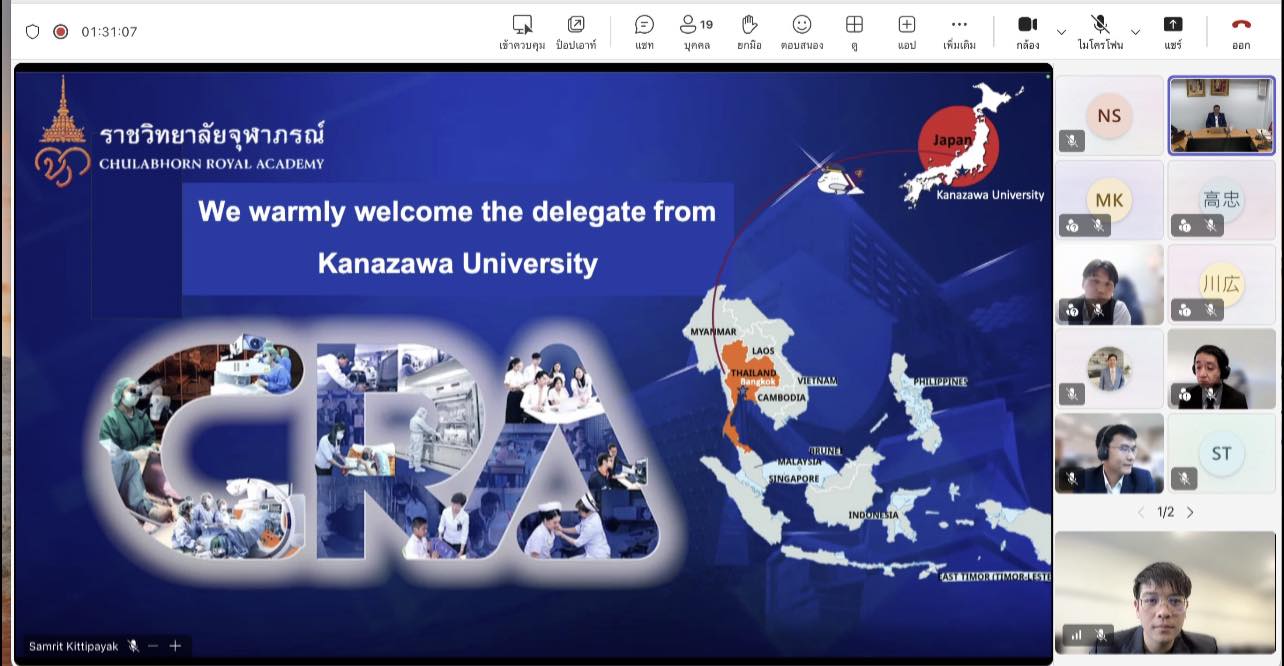
Task: Open the reactions emoji menu
Action: click(x=801, y=31)
